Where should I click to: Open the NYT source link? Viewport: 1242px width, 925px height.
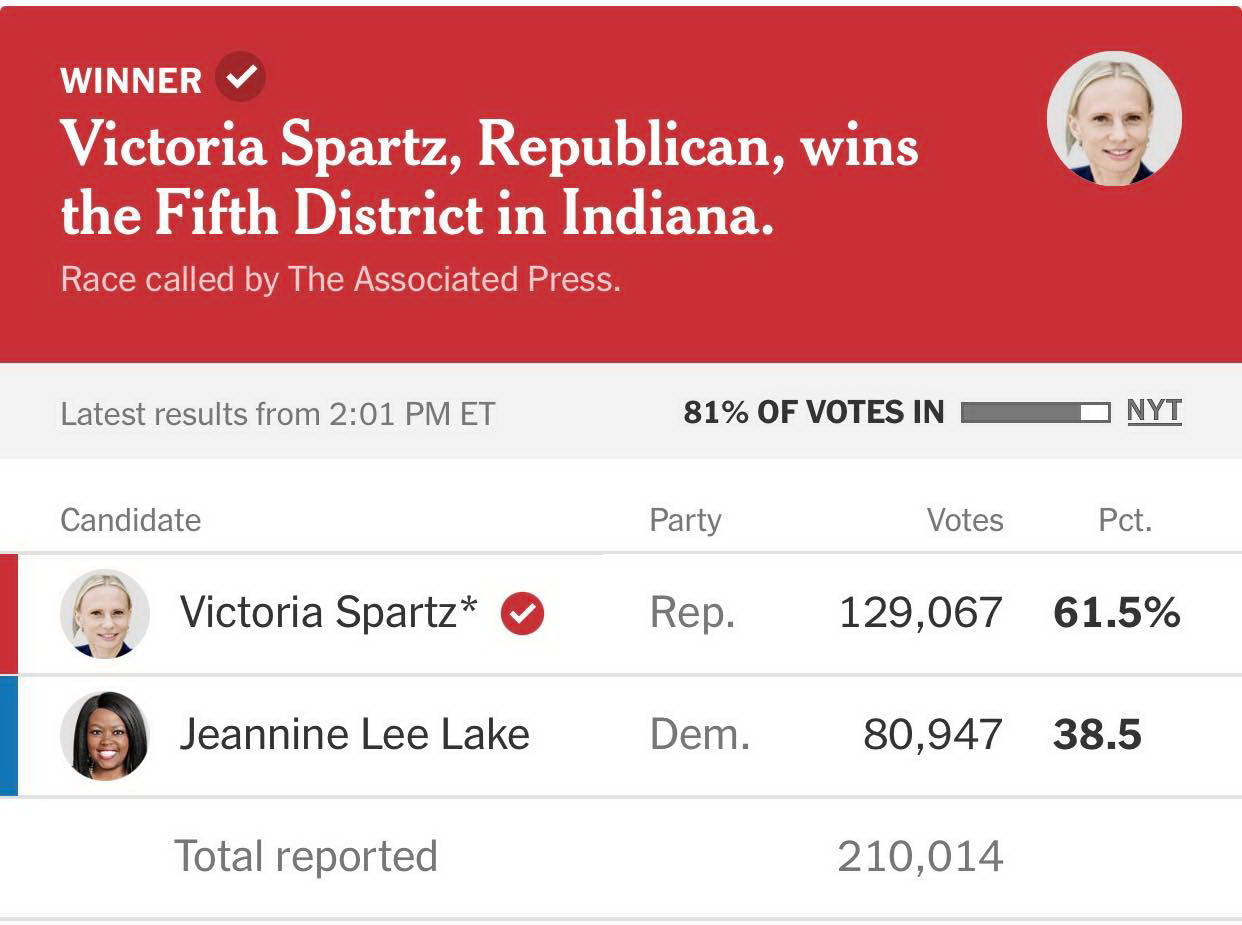tap(1154, 411)
